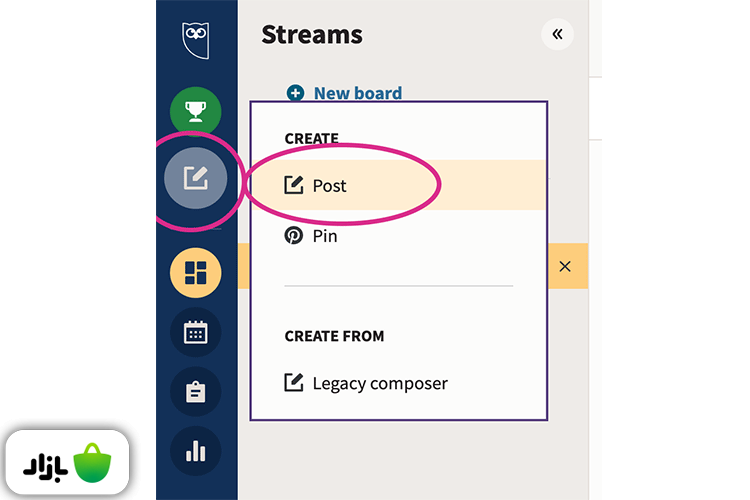Click the CREATE FROM section label
750x500 pixels.
[334, 336]
